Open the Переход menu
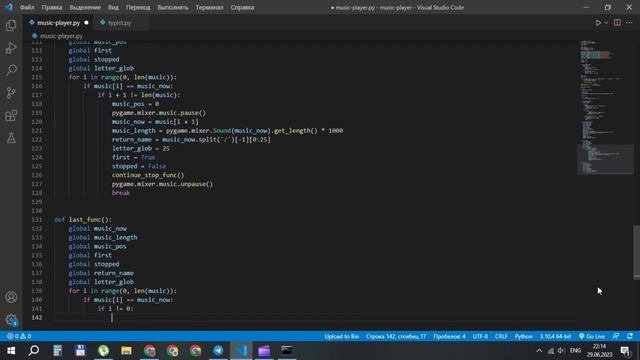Image resolution: width=640 pixels, height=360 pixels. [x=138, y=7]
